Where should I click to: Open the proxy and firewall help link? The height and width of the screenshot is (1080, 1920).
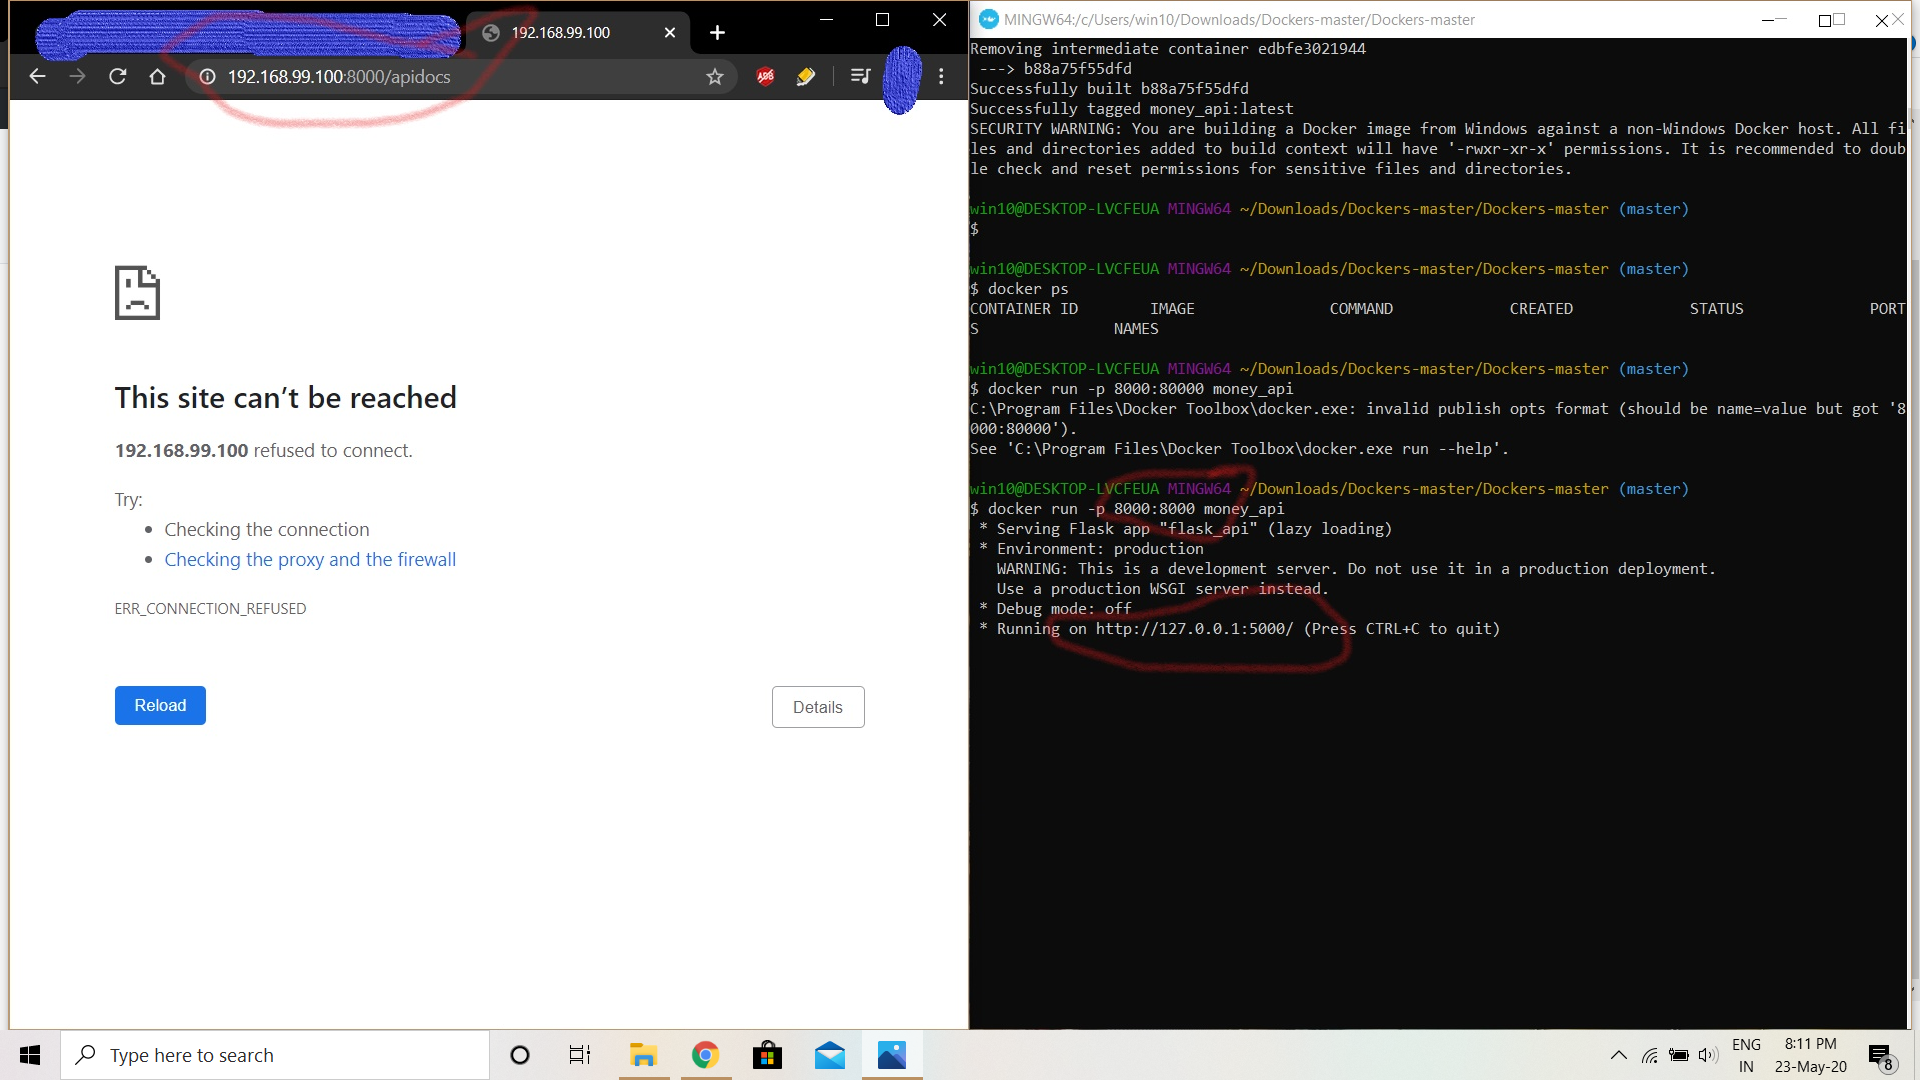[x=310, y=559]
